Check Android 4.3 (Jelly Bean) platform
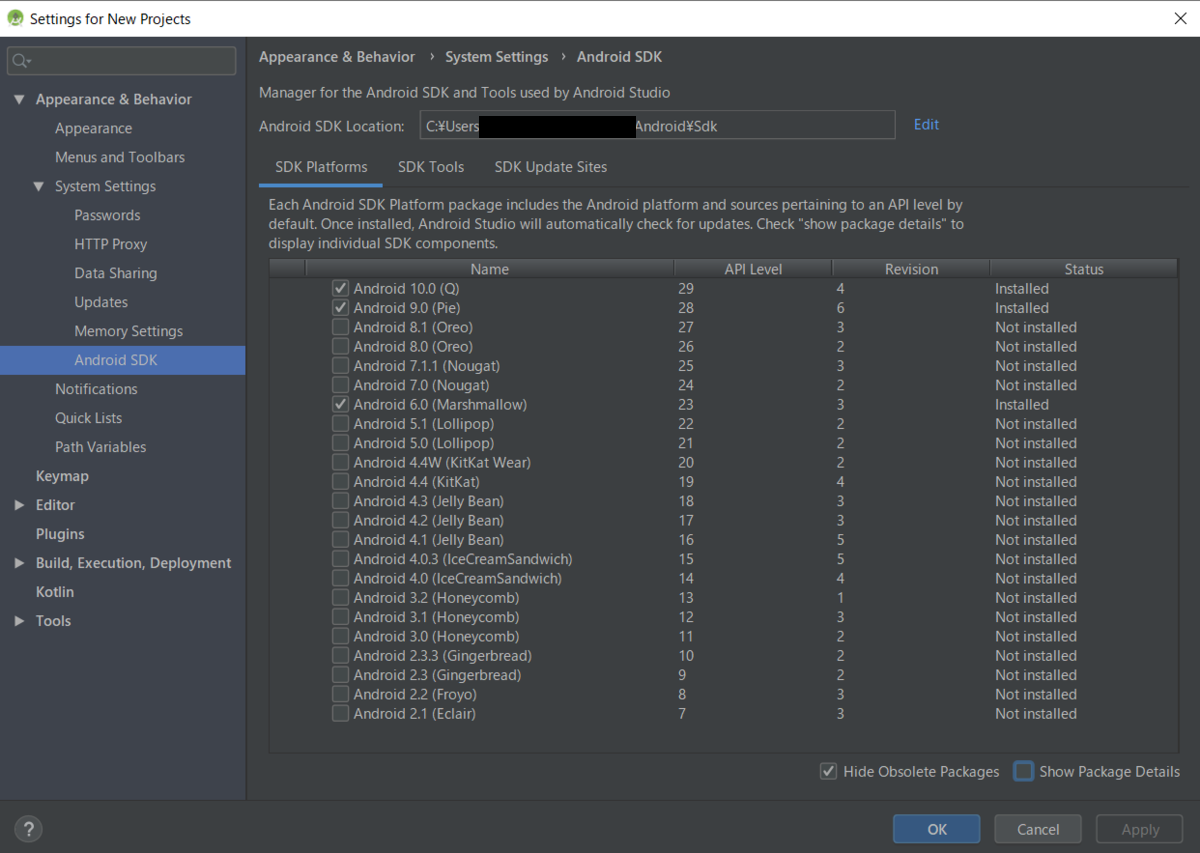This screenshot has height=853, width=1200. pos(341,501)
